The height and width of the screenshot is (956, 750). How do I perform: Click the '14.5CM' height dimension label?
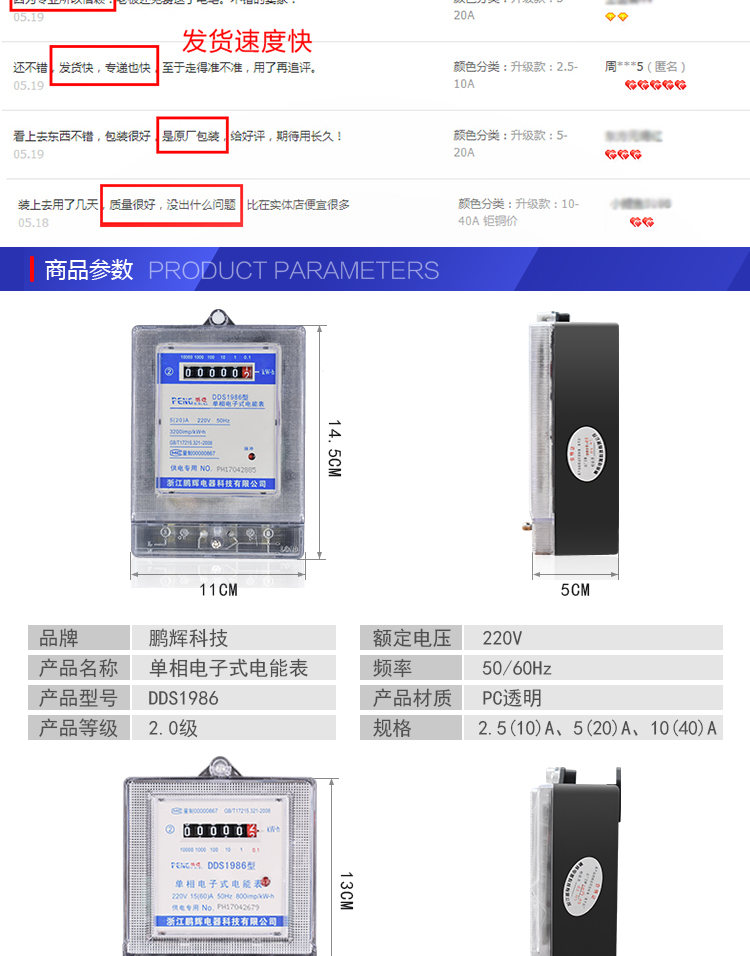click(334, 448)
